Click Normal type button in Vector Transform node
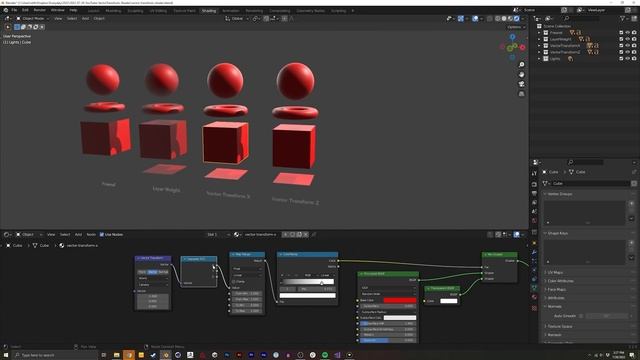Image resolution: width=640 pixels, height=360 pixels. point(163,272)
